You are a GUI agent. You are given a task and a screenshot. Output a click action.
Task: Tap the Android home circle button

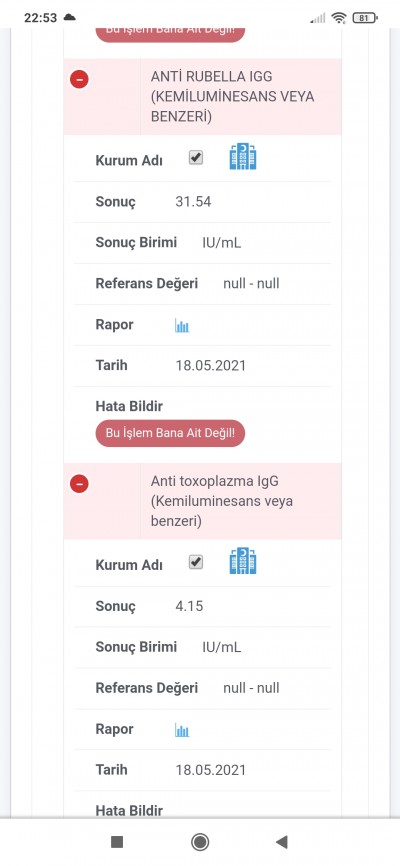200,842
